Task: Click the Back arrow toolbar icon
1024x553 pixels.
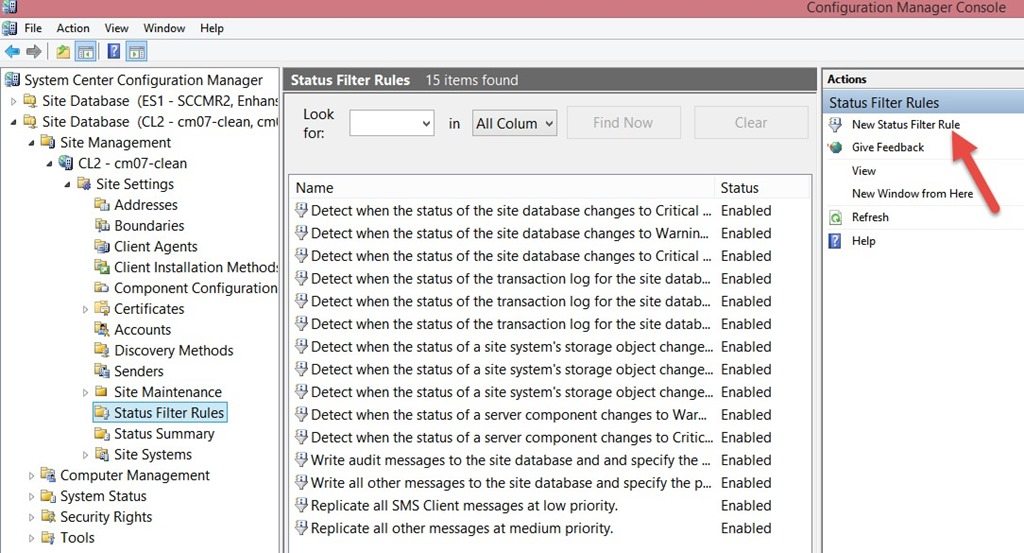Action: (12, 51)
